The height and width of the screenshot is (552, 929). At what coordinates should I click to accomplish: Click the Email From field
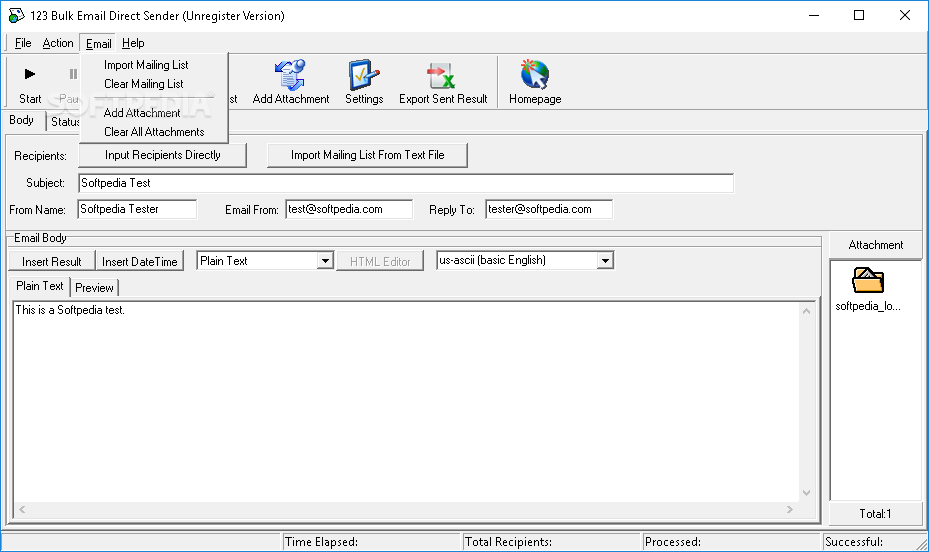(349, 209)
